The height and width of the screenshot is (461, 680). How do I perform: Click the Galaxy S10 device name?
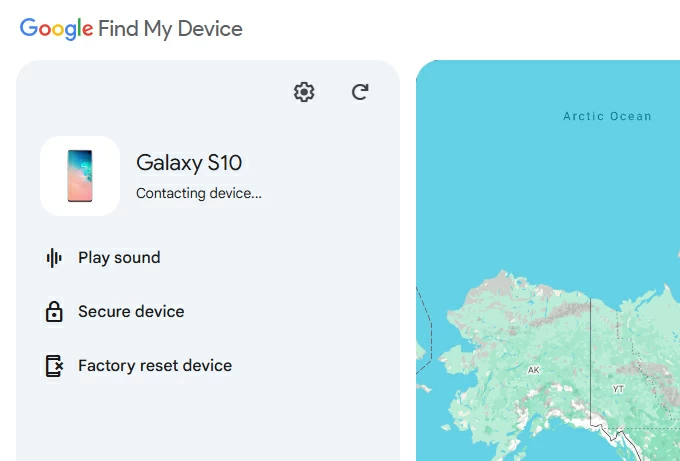(x=189, y=163)
